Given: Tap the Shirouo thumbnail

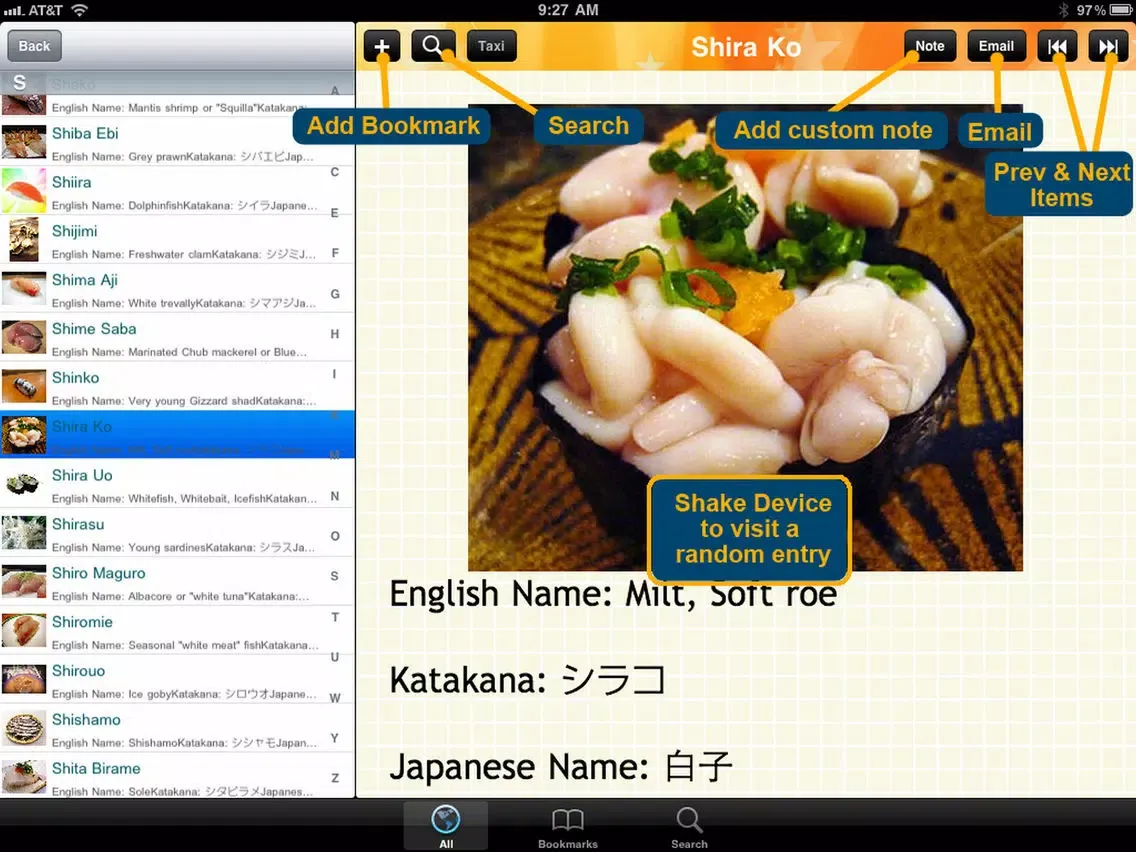Looking at the screenshot, I should coord(24,680).
